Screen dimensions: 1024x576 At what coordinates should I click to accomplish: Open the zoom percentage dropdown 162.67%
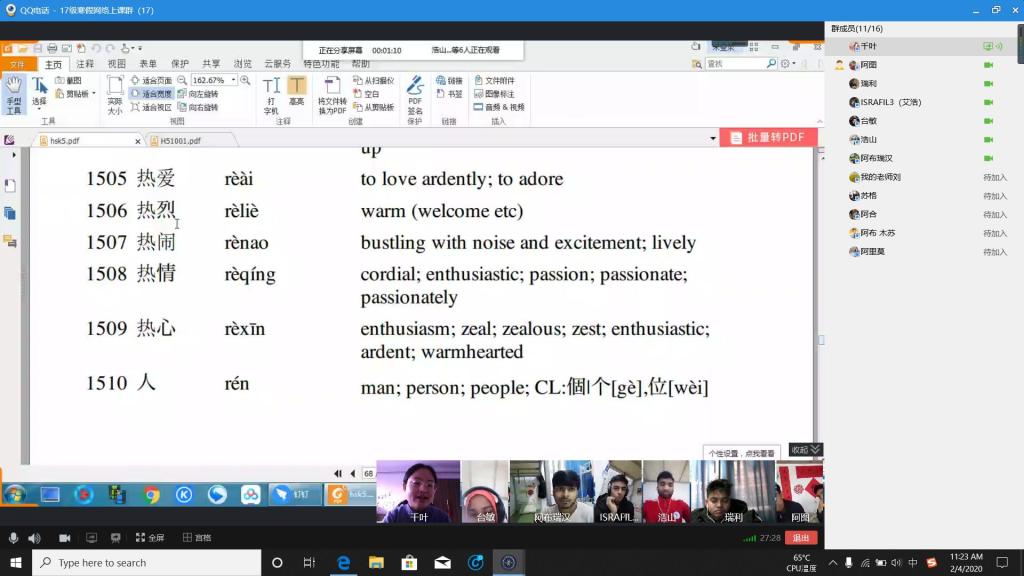coord(234,80)
